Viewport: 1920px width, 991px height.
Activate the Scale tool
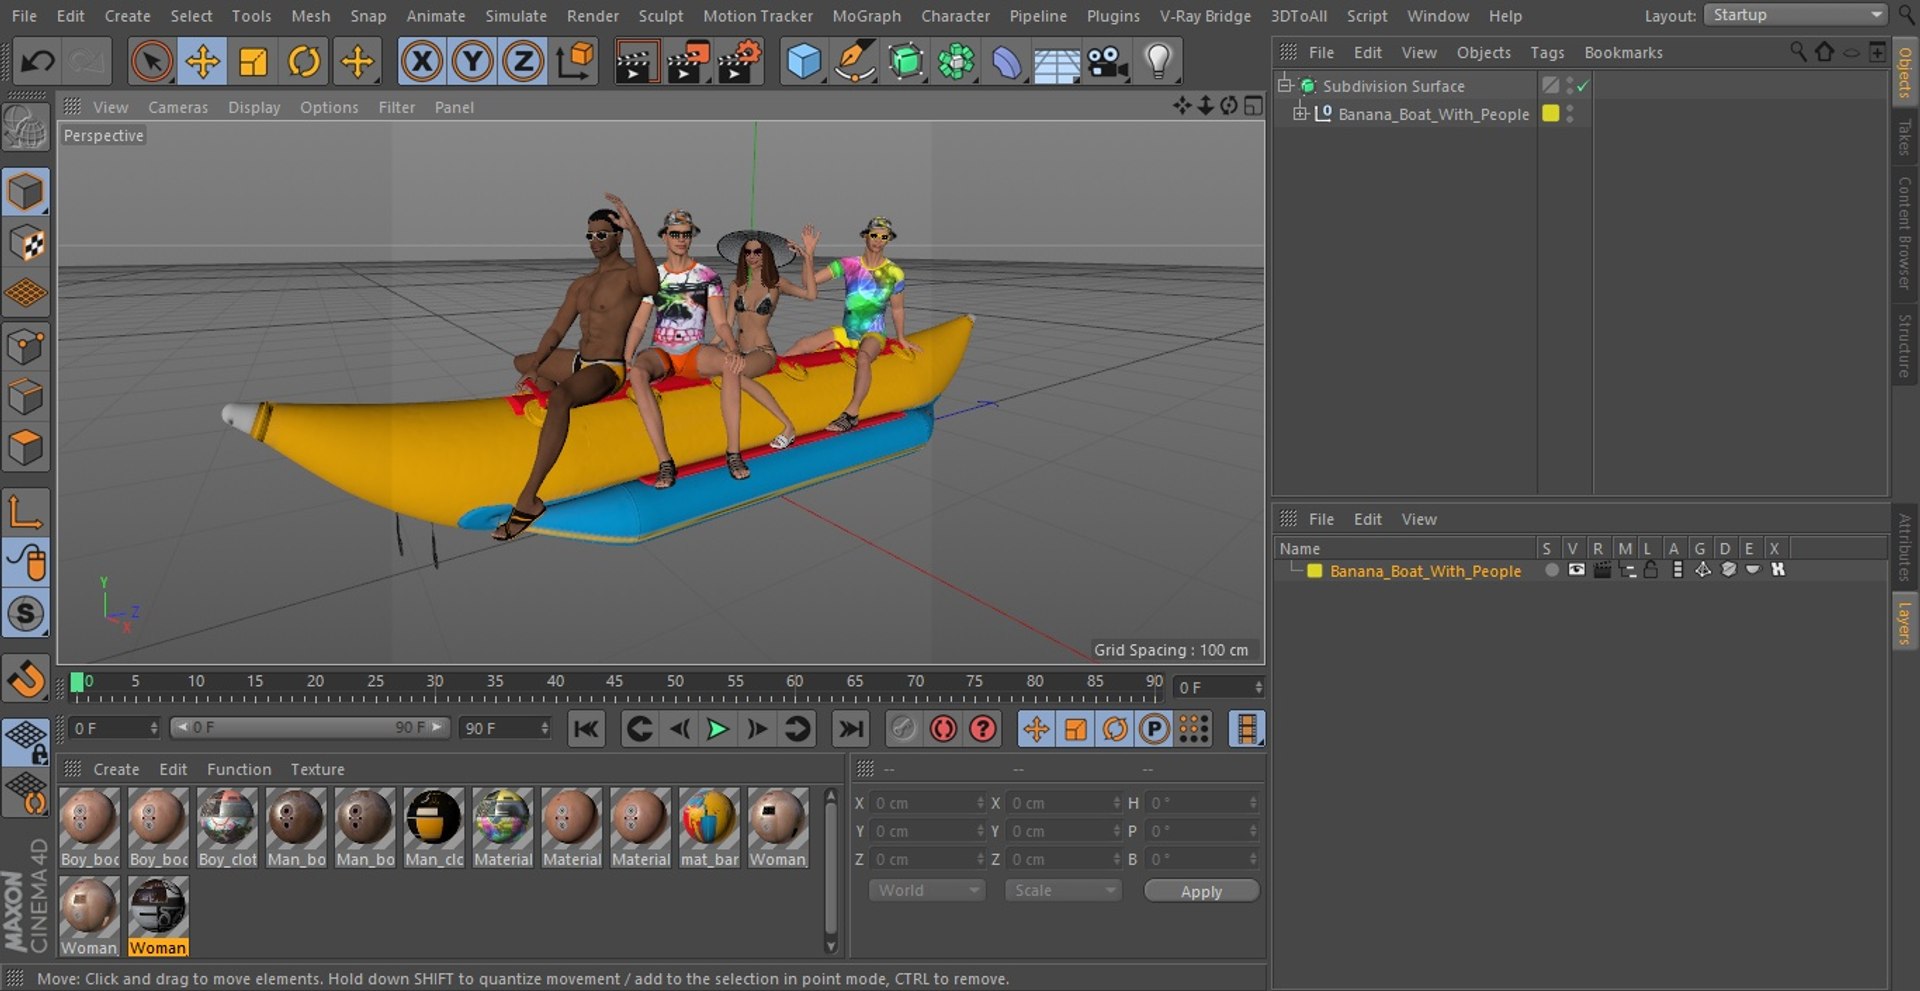(x=253, y=62)
